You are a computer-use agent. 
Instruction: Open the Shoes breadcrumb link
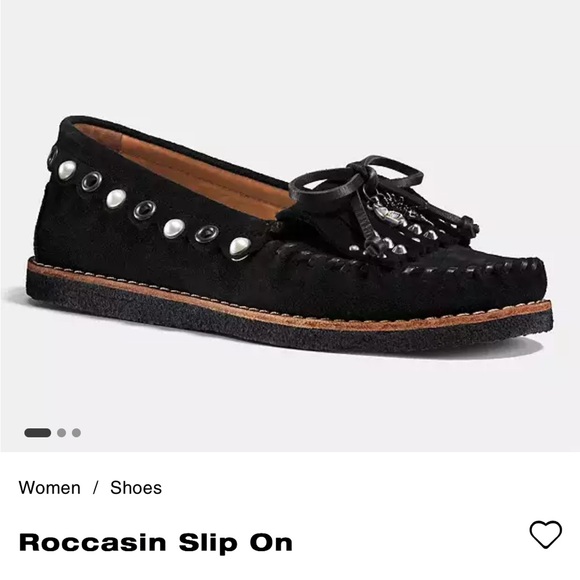(136, 488)
